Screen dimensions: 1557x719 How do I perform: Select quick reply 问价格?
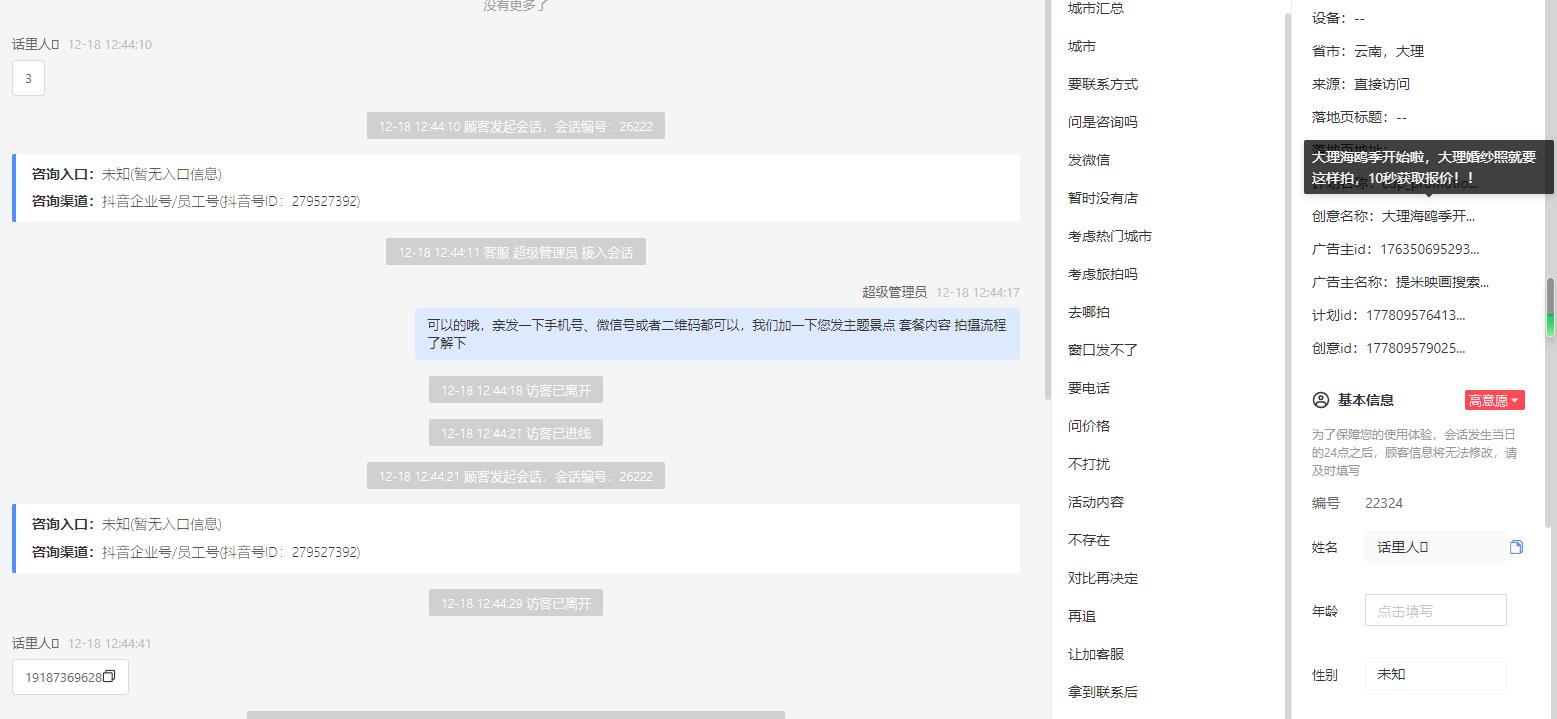point(1088,426)
